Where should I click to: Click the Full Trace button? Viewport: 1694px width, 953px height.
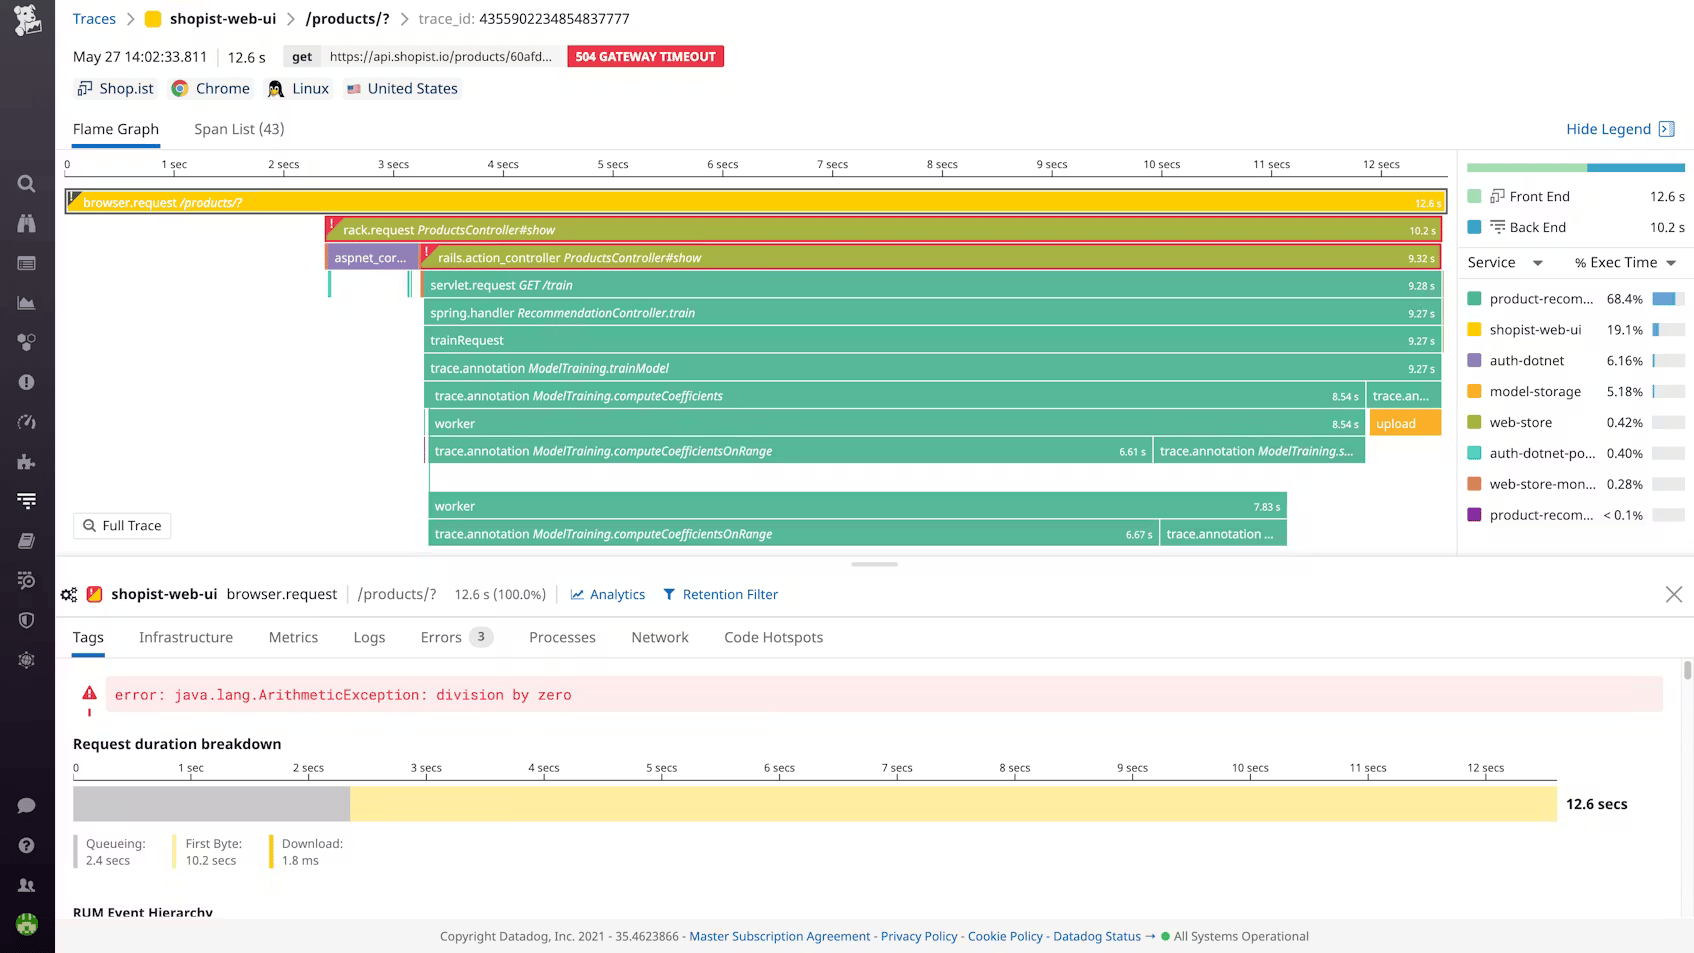pyautogui.click(x=121, y=525)
